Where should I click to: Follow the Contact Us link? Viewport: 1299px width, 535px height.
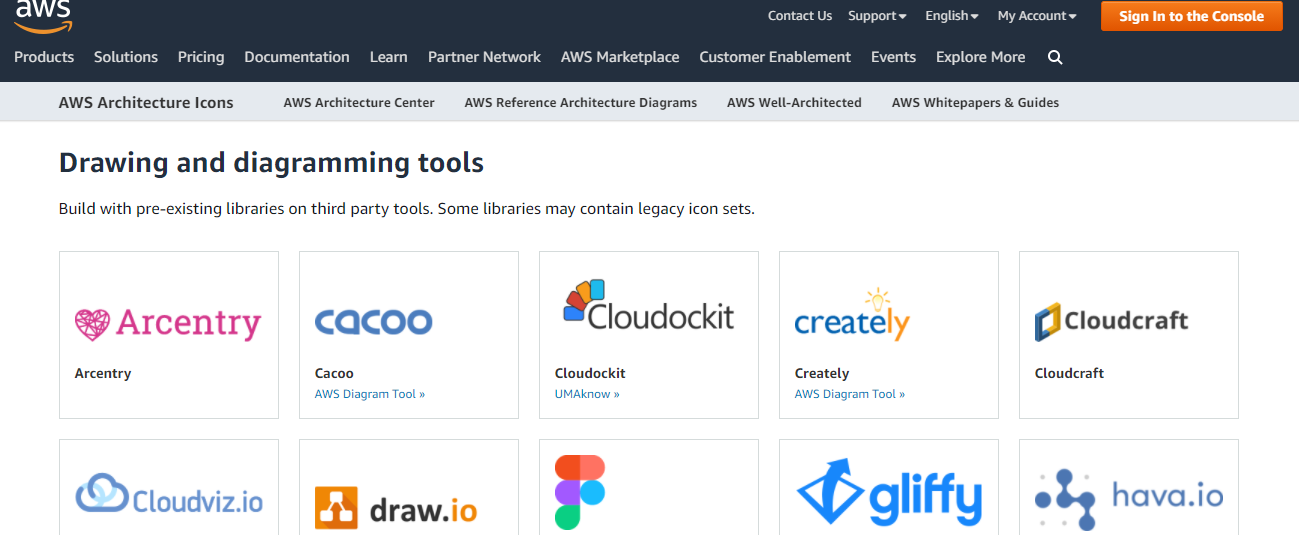[x=800, y=16]
